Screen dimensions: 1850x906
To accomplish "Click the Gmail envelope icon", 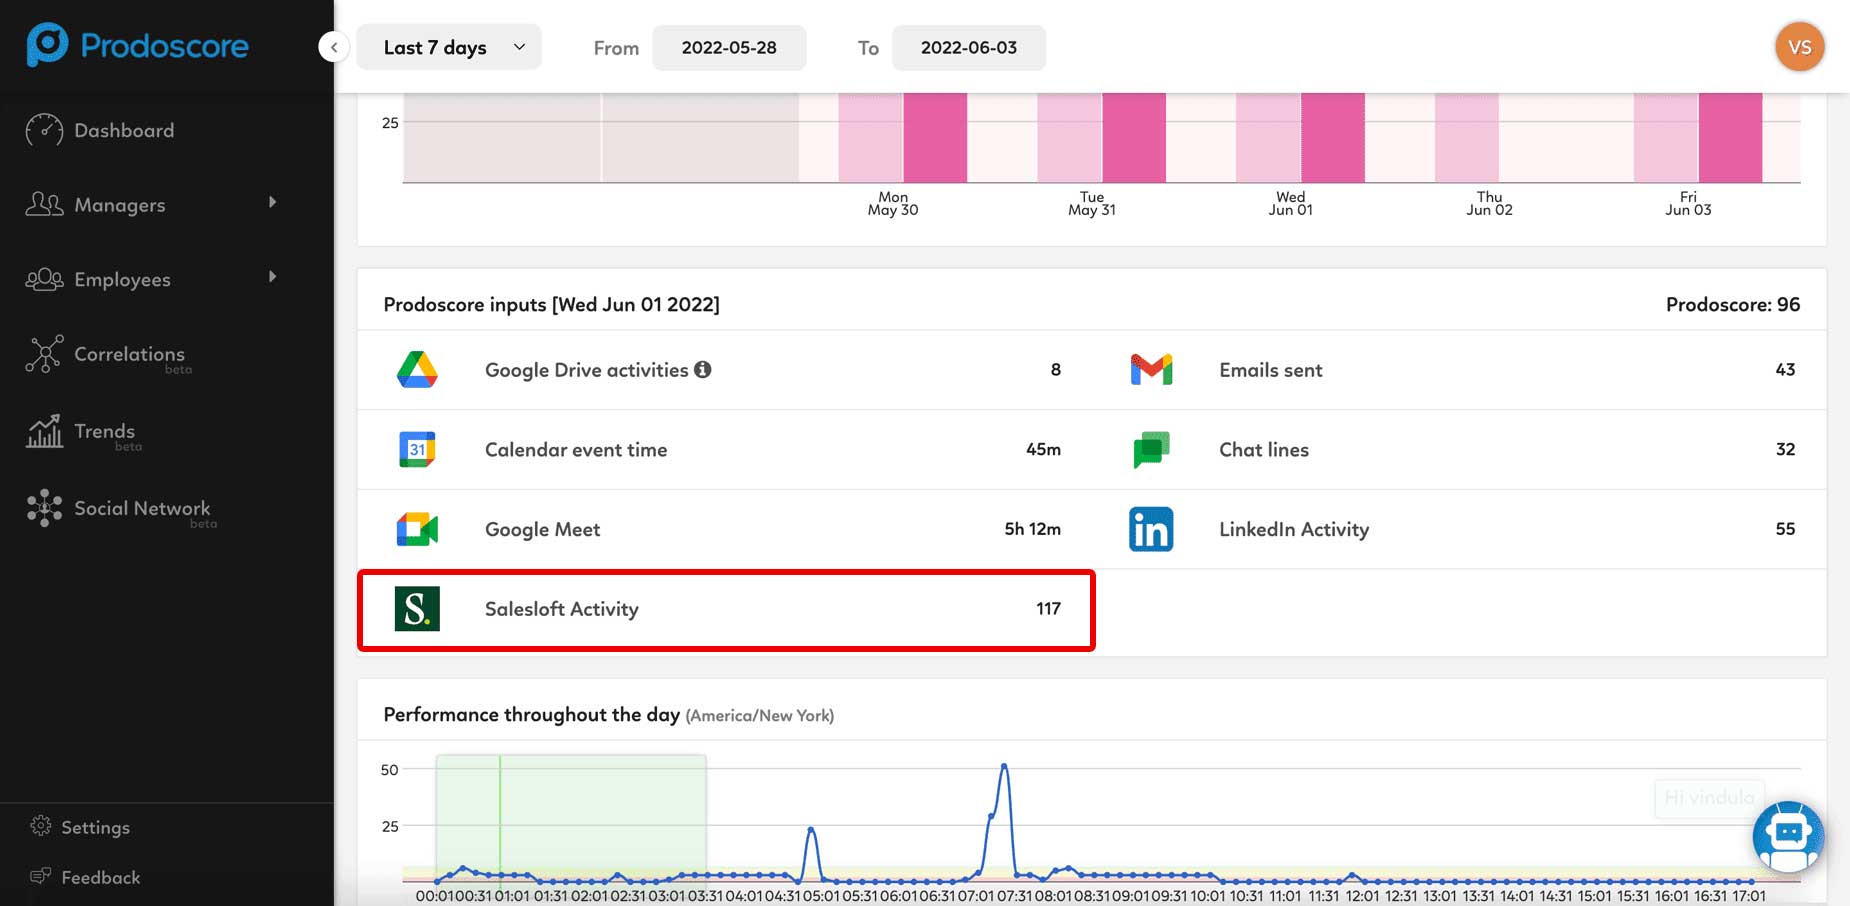I will coord(1151,370).
